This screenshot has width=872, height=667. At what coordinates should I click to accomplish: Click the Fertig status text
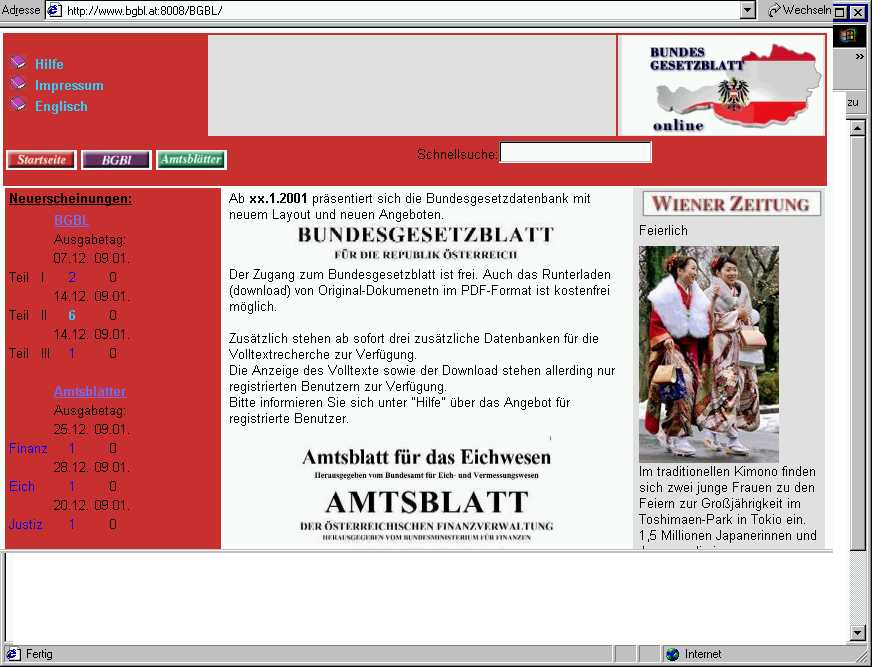39,654
